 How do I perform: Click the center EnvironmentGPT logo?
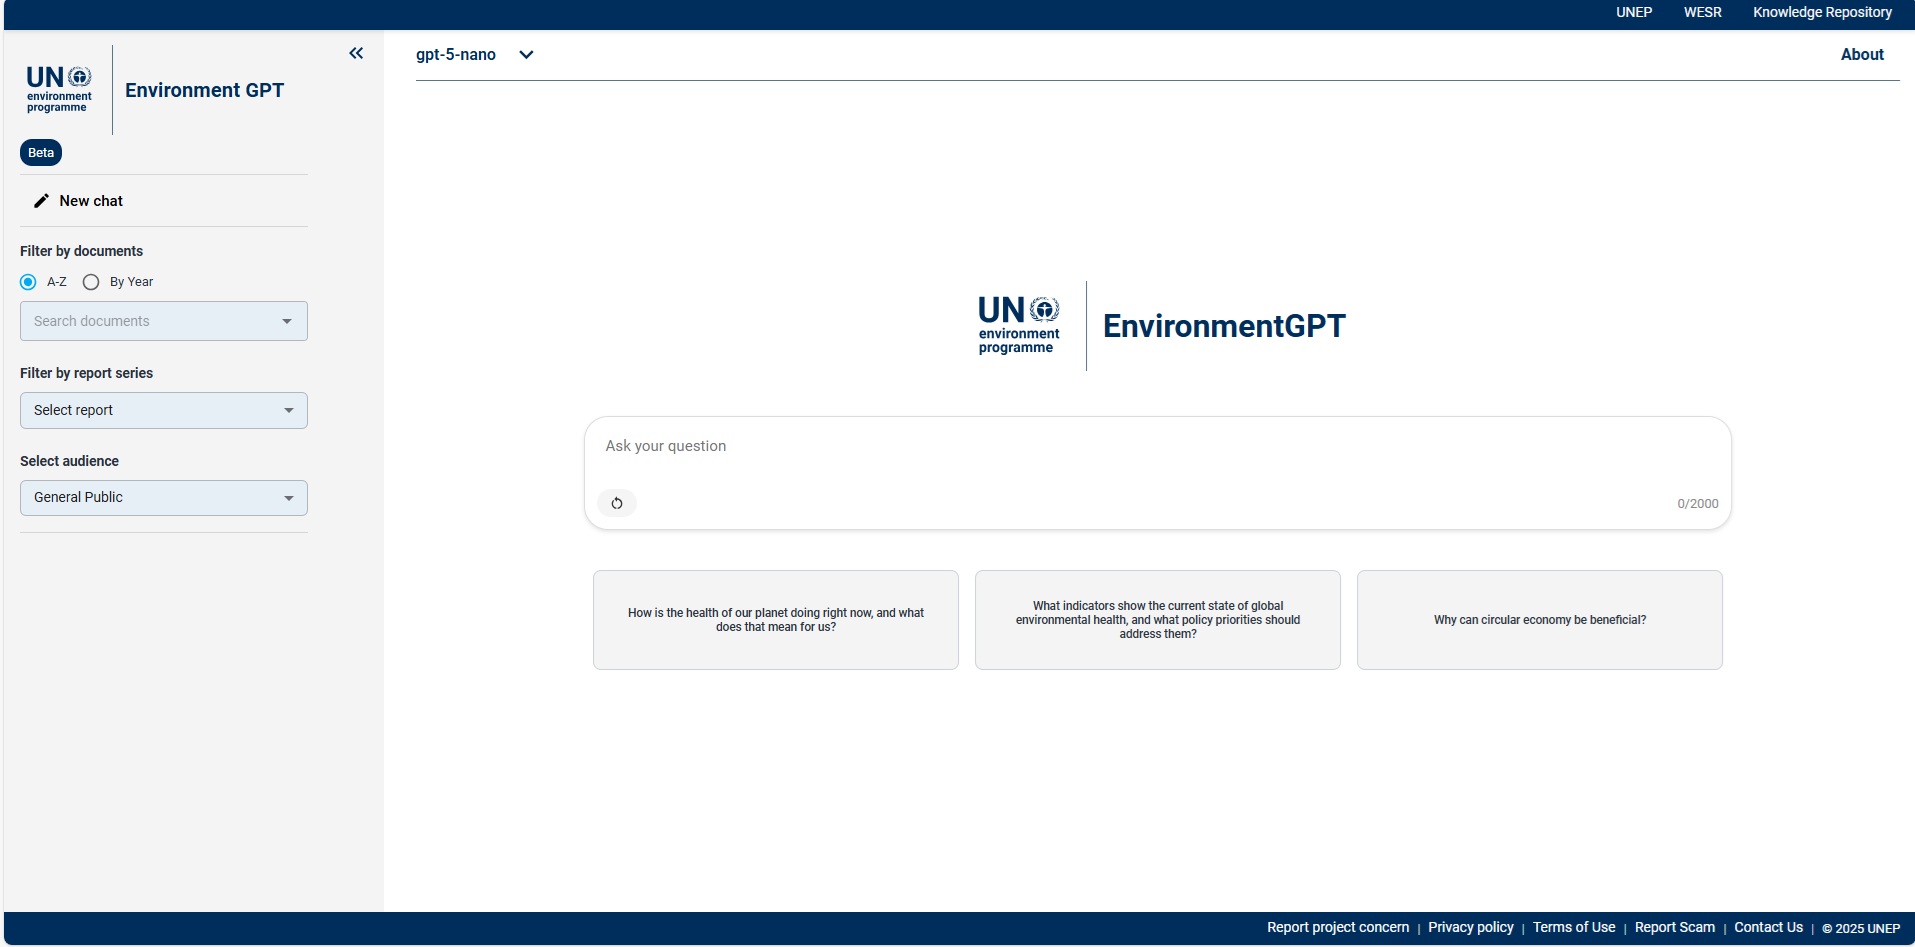[x=1161, y=326]
